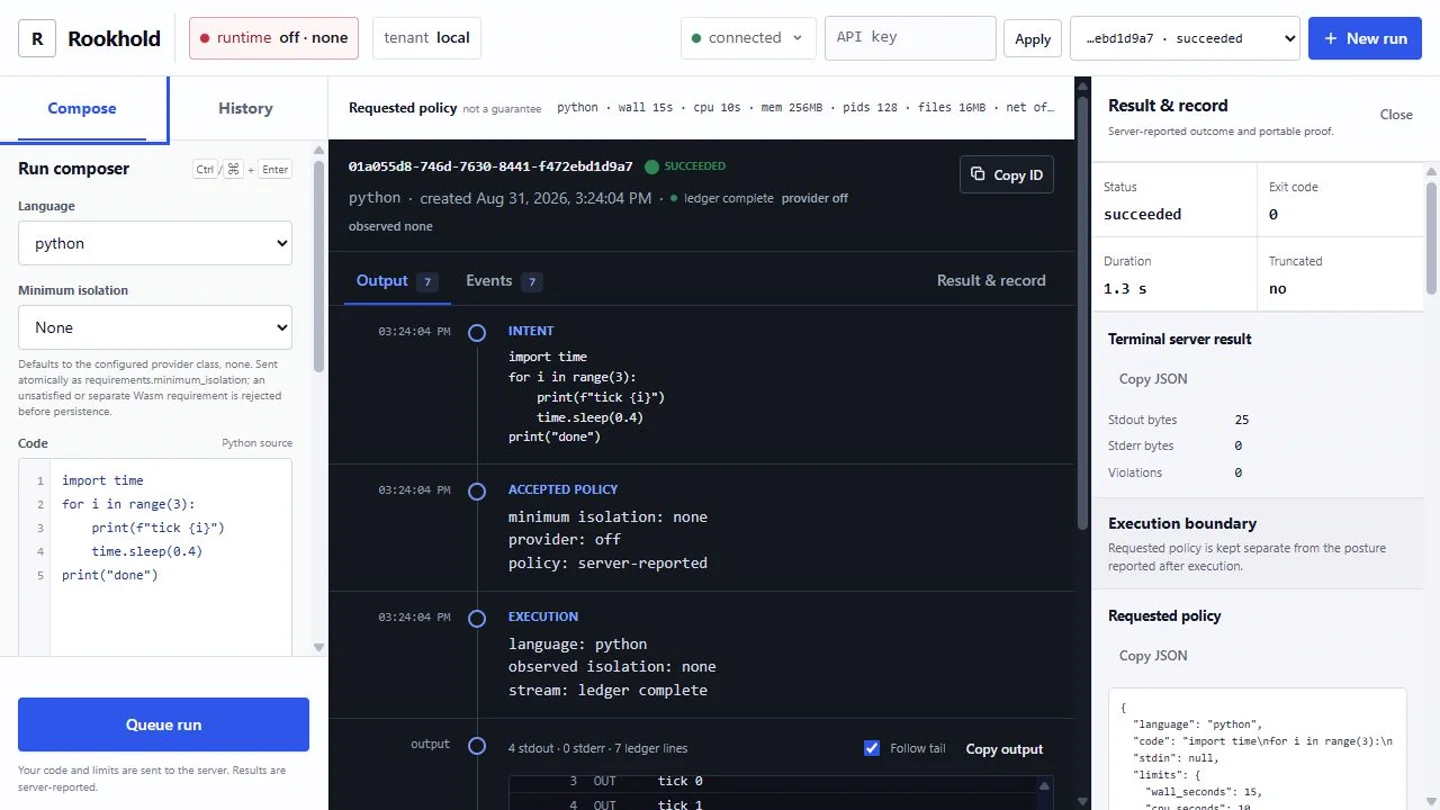The width and height of the screenshot is (1440, 810).
Task: Select the Events tab
Action: click(504, 281)
